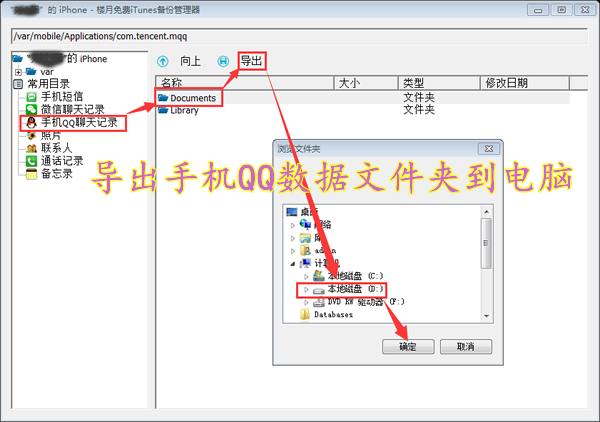Screen dimensions: 600x422
Task: Click the 导出 export button
Action: point(251,61)
